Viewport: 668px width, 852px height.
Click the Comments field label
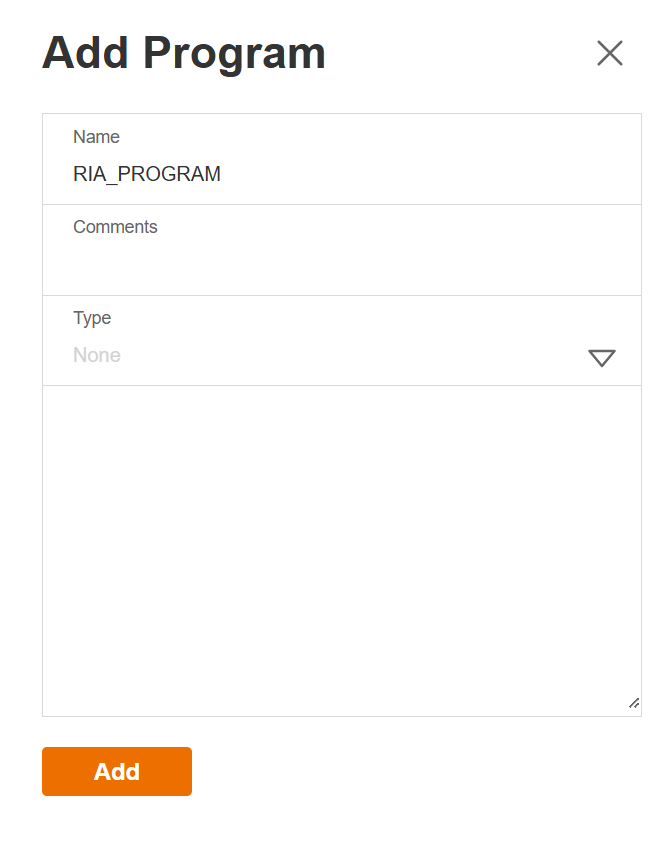115,227
